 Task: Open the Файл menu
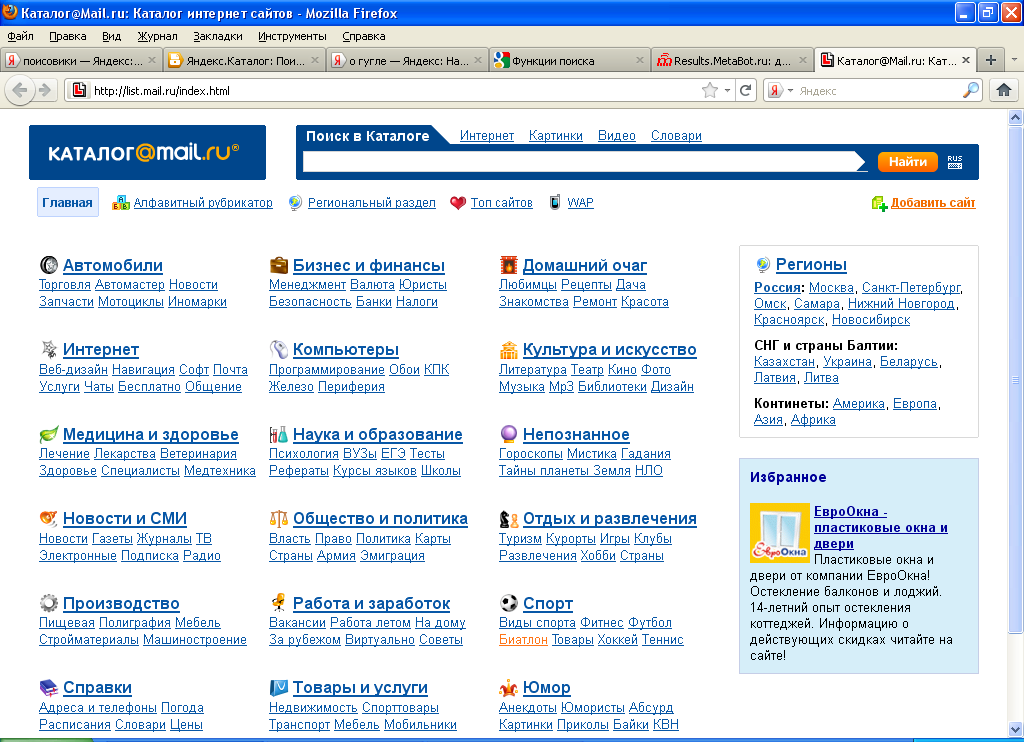20,36
